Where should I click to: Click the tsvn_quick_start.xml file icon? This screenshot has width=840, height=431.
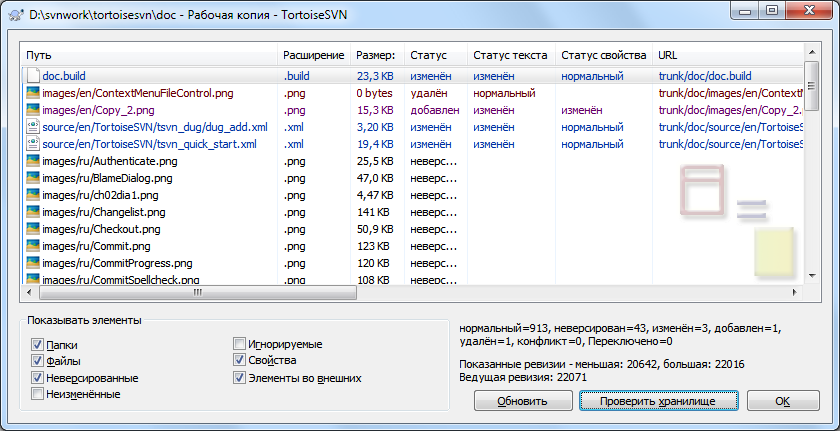pyautogui.click(x=33, y=145)
